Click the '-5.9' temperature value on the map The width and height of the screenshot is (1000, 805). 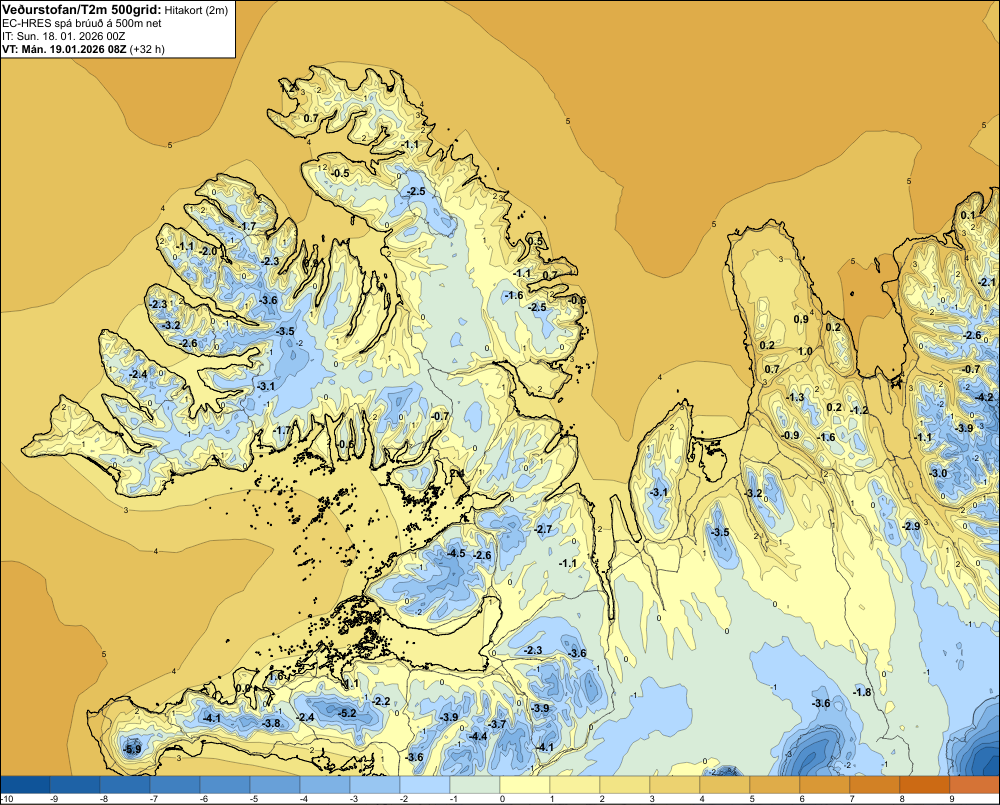(x=132, y=750)
